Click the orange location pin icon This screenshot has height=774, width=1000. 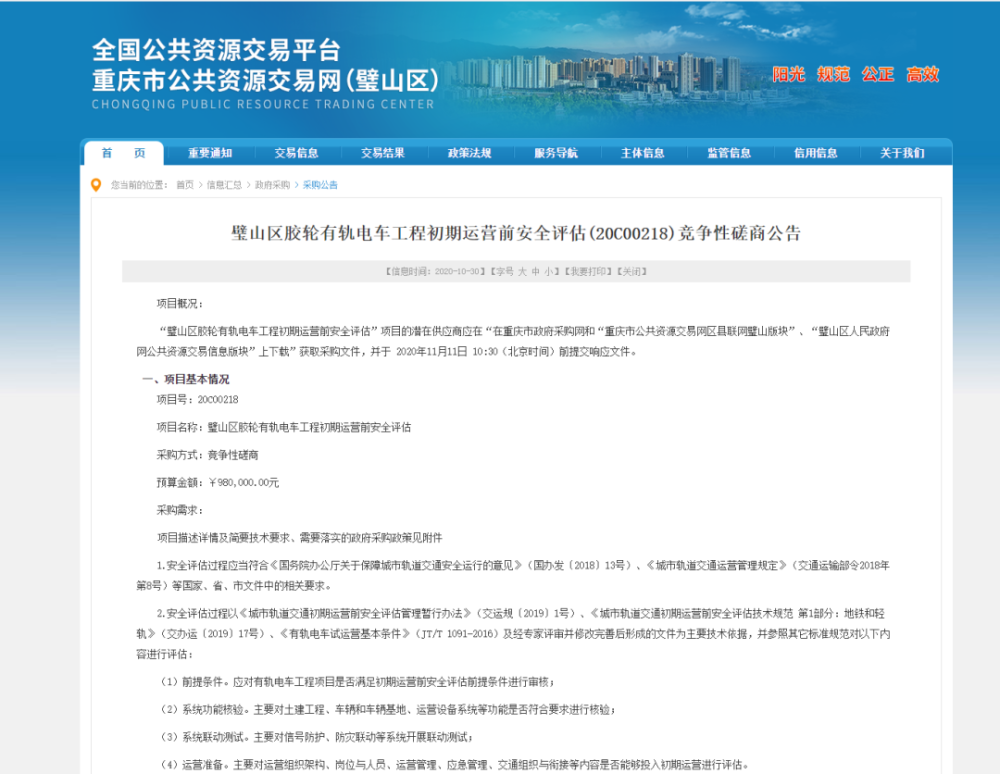[96, 185]
